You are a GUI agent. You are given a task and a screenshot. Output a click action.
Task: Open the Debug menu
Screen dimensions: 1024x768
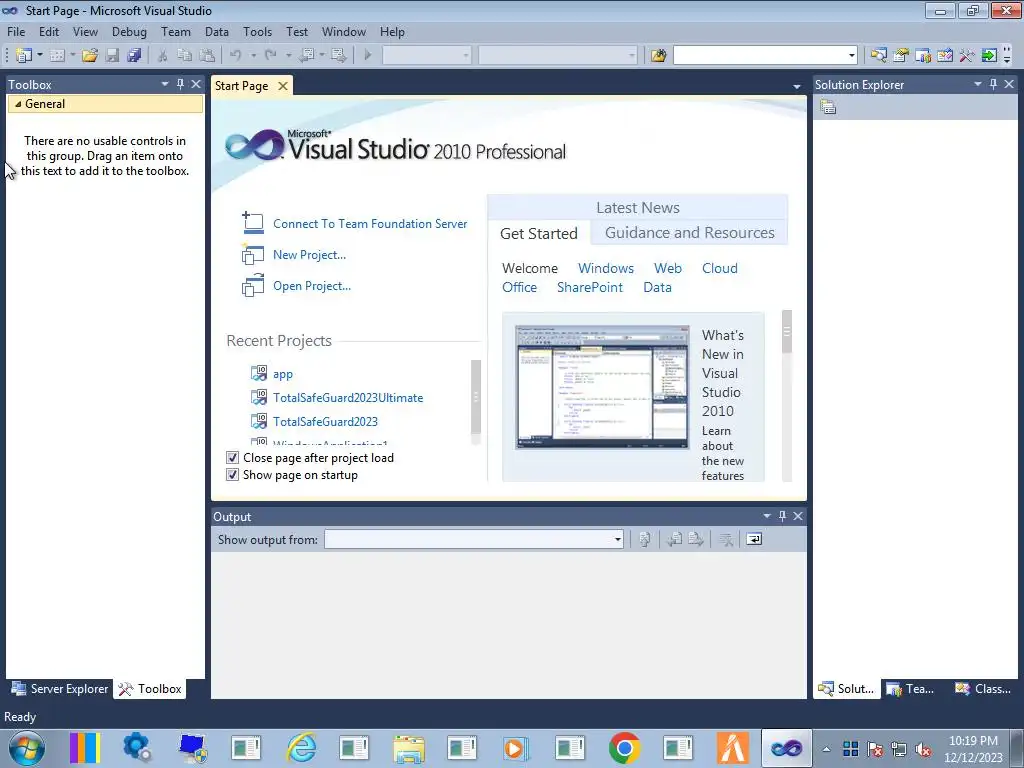click(x=129, y=31)
